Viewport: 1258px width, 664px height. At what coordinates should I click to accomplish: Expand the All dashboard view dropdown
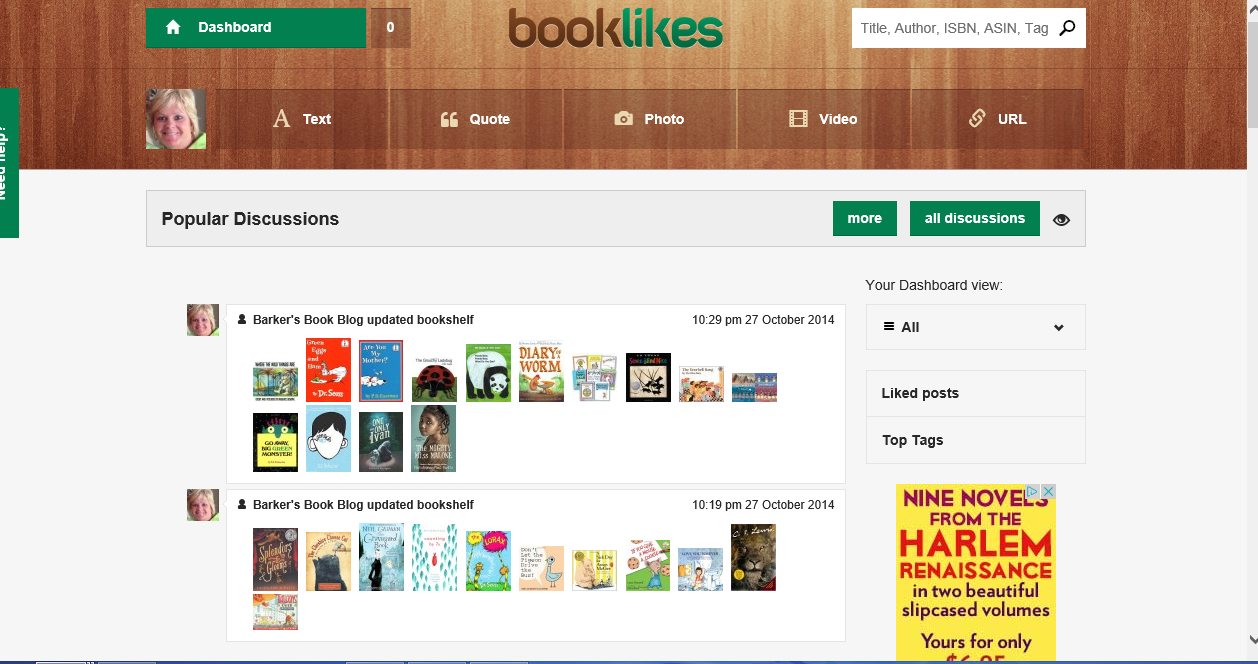1058,327
